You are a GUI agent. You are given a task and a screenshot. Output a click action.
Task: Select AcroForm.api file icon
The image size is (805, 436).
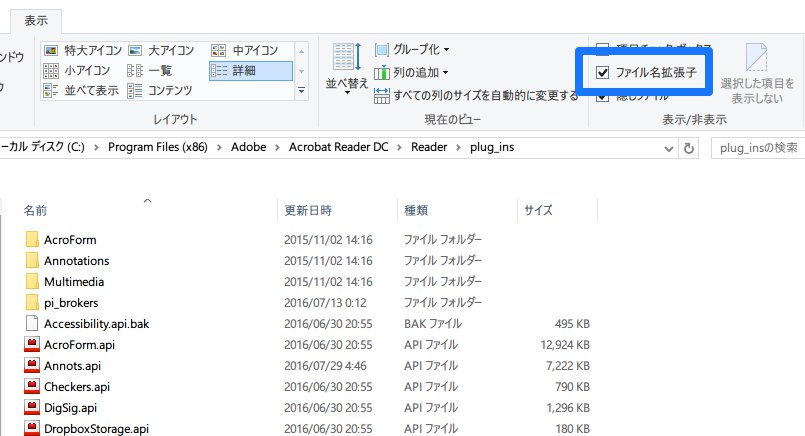(32, 345)
